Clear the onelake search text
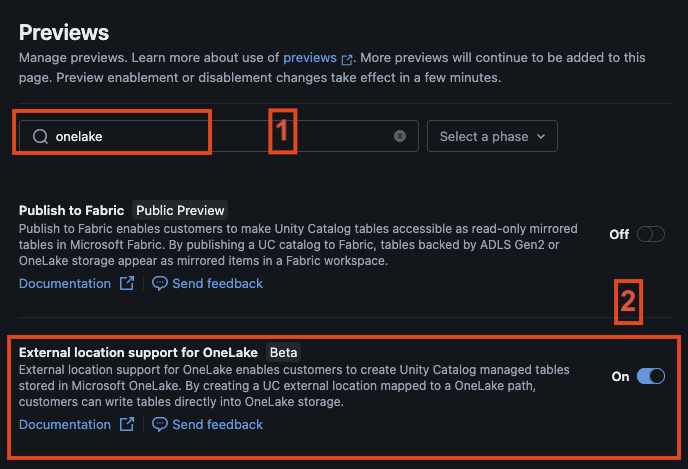The width and height of the screenshot is (688, 469). tap(400, 136)
